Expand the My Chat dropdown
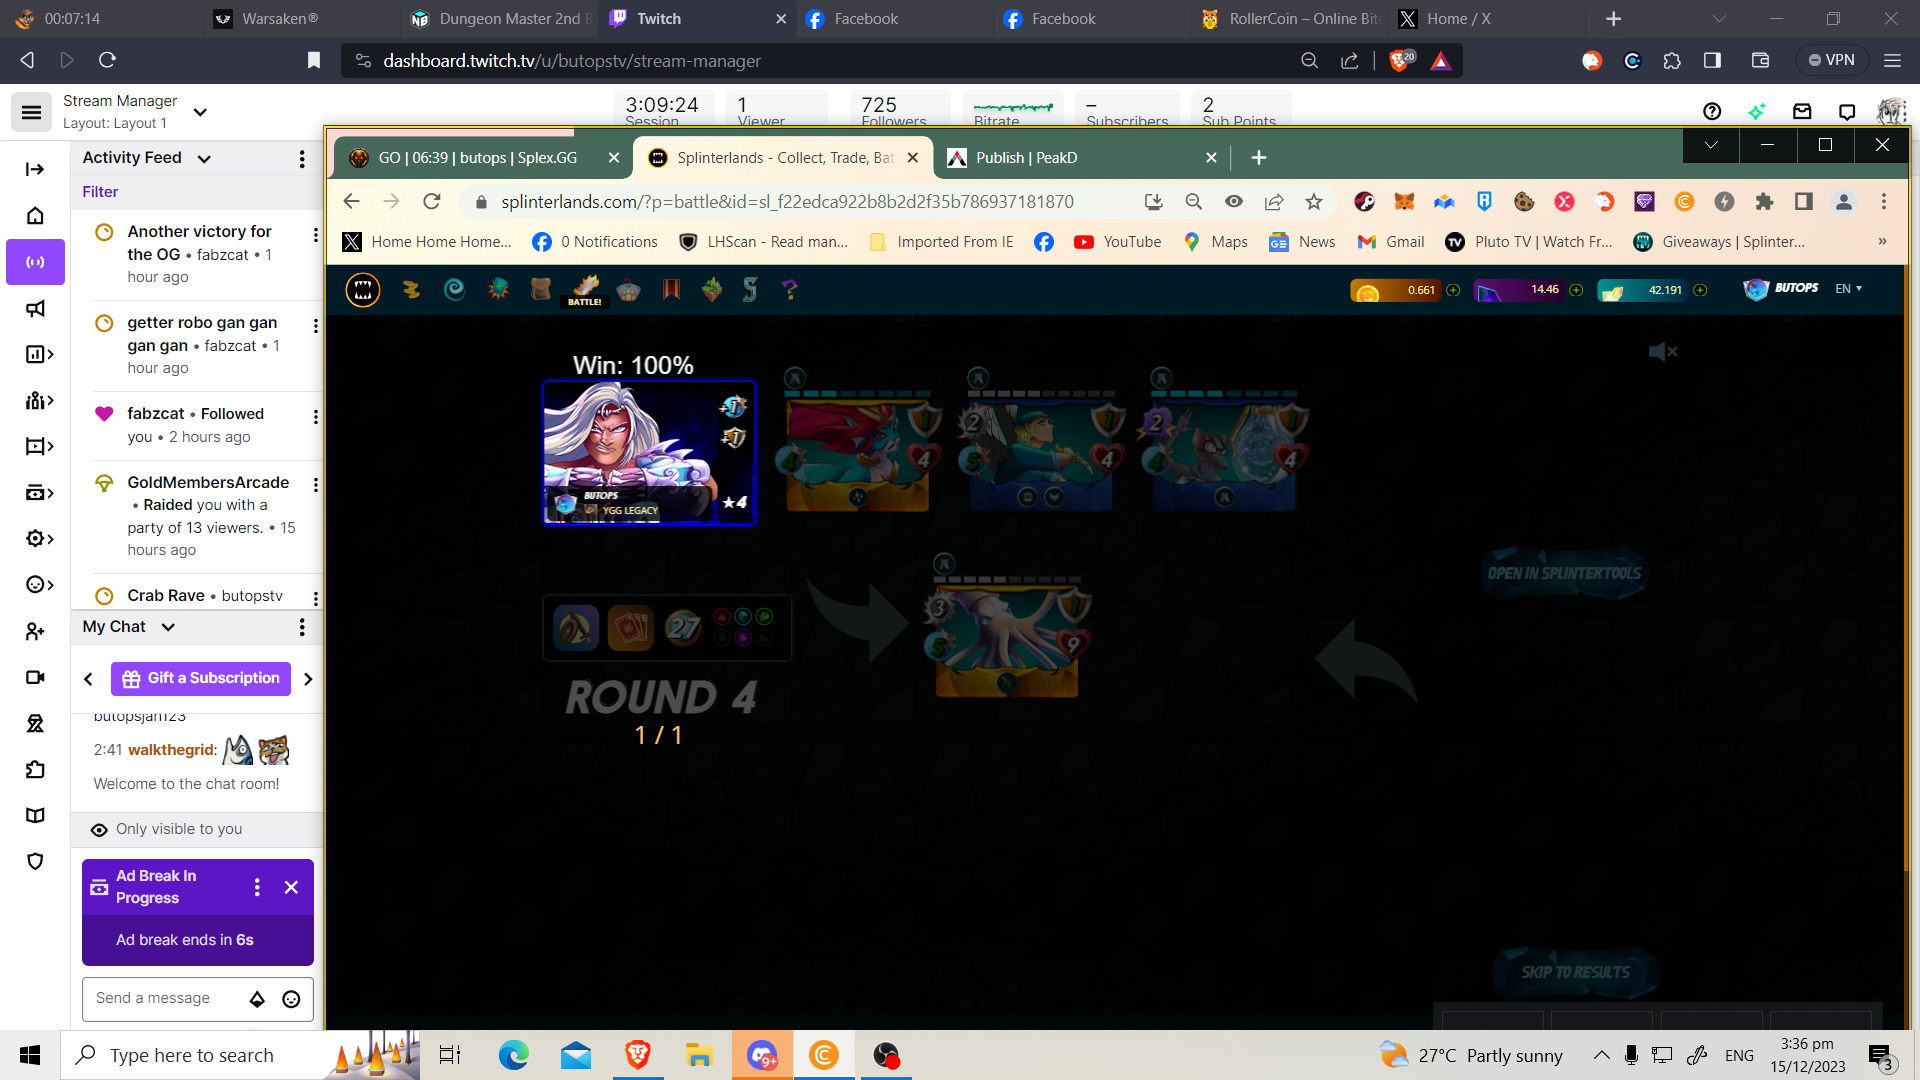This screenshot has width=1920, height=1080. pos(168,627)
